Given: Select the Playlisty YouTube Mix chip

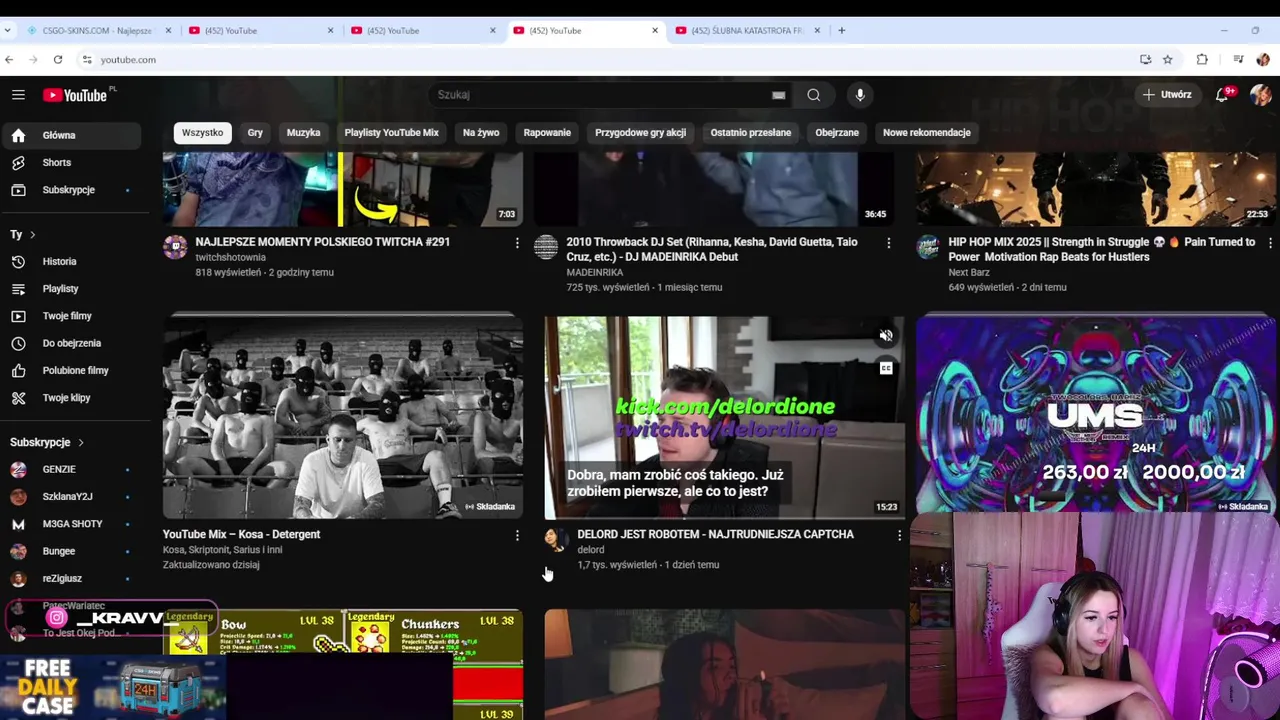Looking at the screenshot, I should pos(392,132).
